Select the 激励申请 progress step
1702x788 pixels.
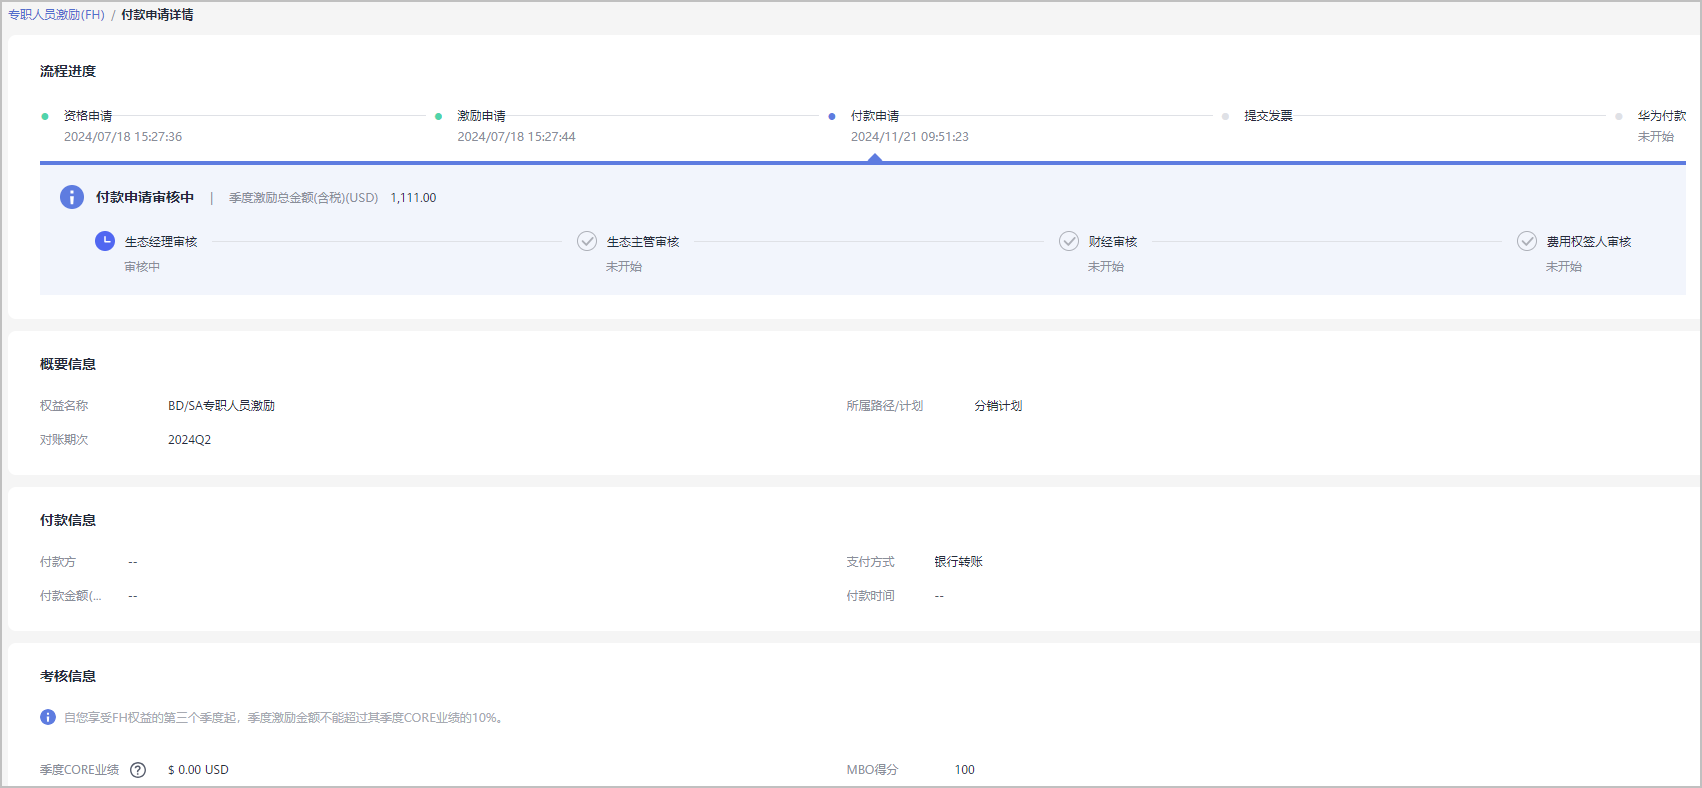point(481,116)
